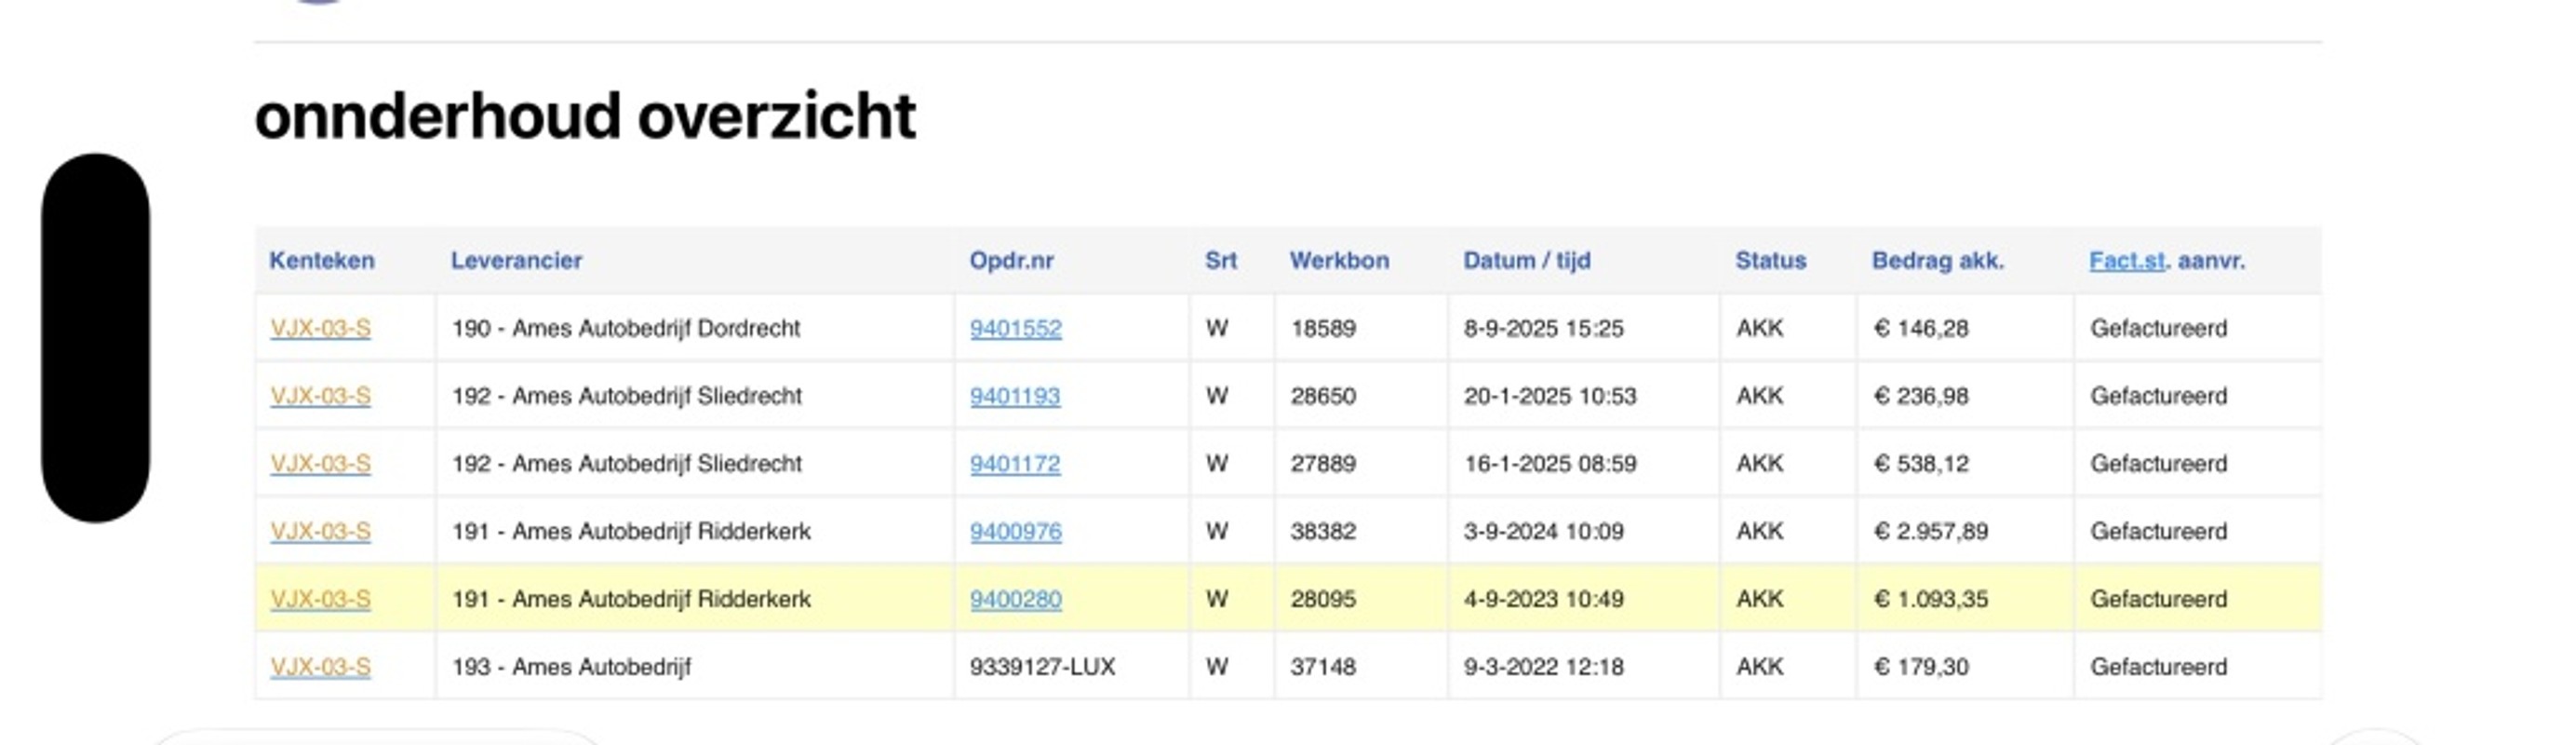Click the Bedrag akk. column header
Screen dimensions: 2576x745
[x=1938, y=261]
